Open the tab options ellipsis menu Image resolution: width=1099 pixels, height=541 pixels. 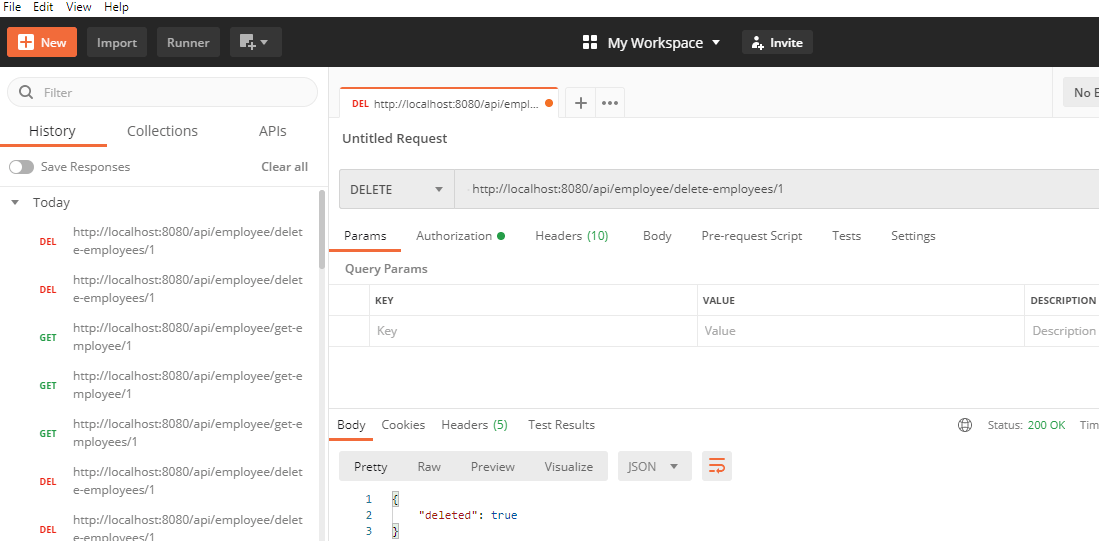point(610,103)
